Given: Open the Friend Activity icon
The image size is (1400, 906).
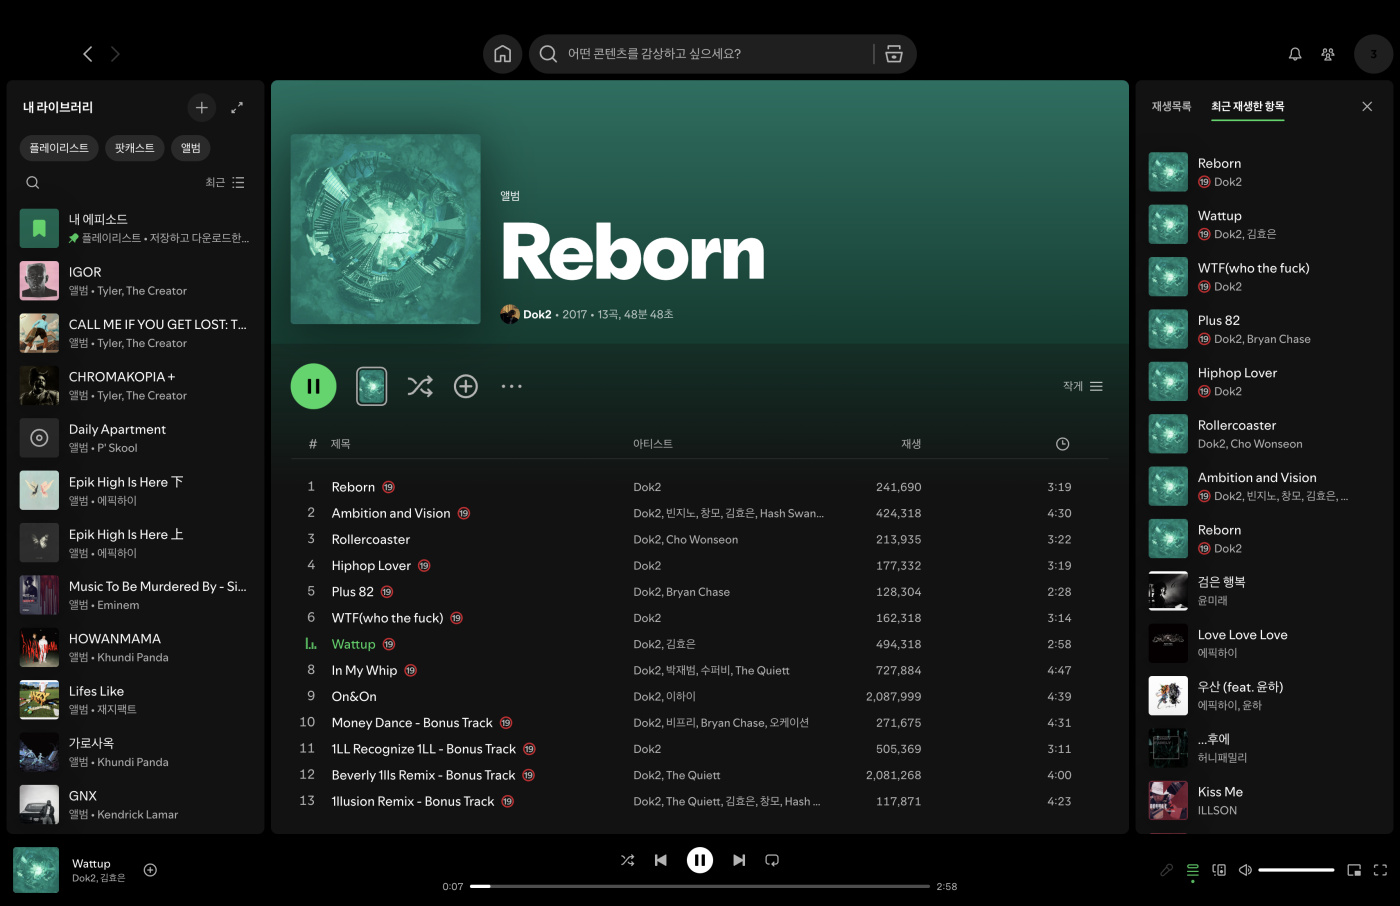Looking at the screenshot, I should 1328,54.
